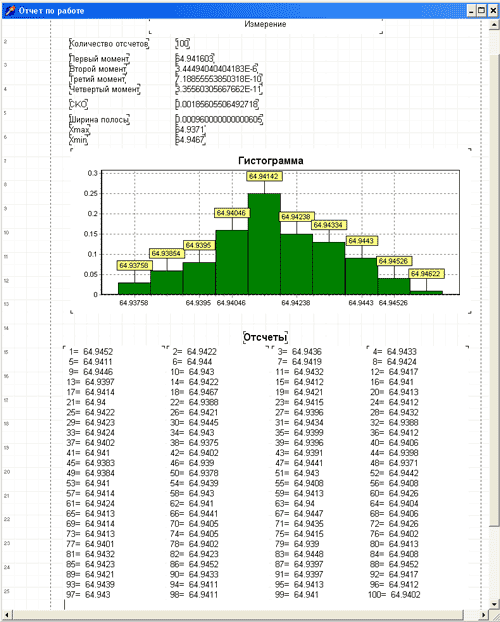Click the Xmin label
The width and height of the screenshot is (500, 622).
tap(78, 140)
